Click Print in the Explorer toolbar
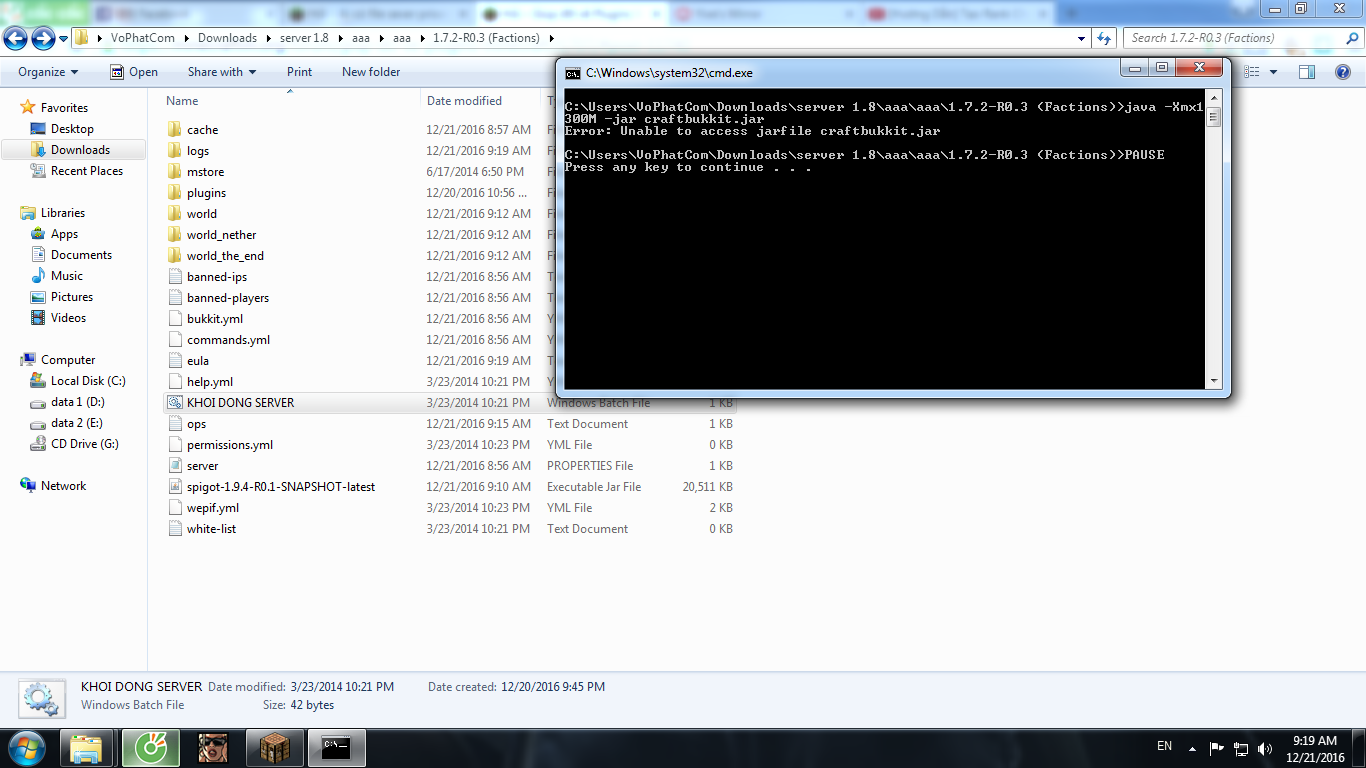This screenshot has width=1366, height=768. 299,72
